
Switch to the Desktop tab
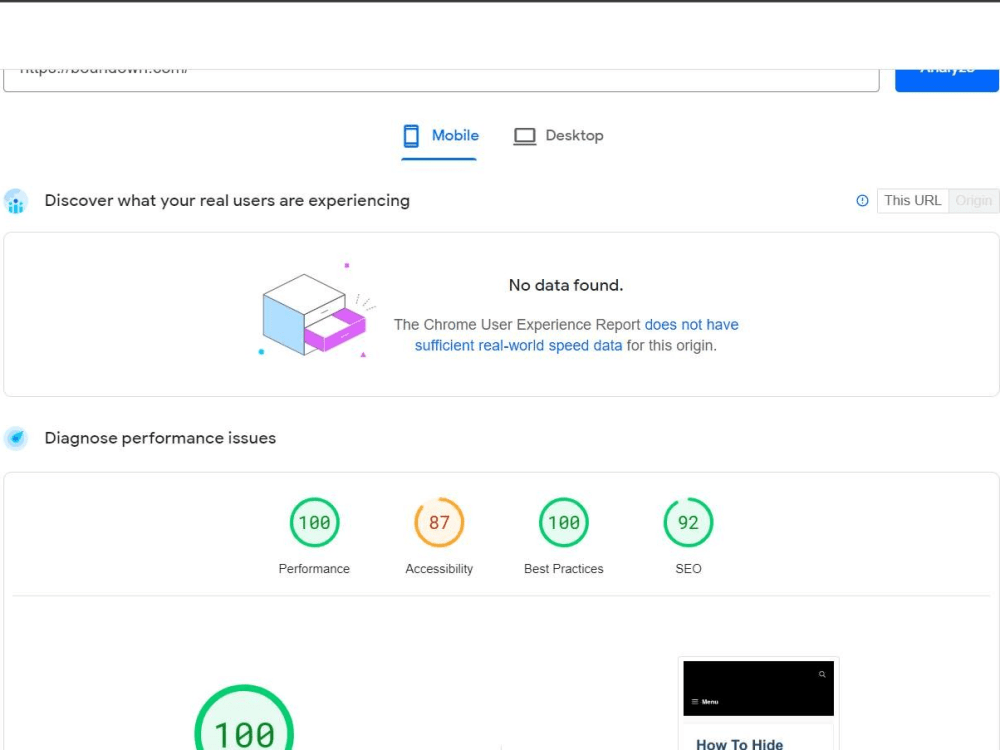pyautogui.click(x=559, y=136)
